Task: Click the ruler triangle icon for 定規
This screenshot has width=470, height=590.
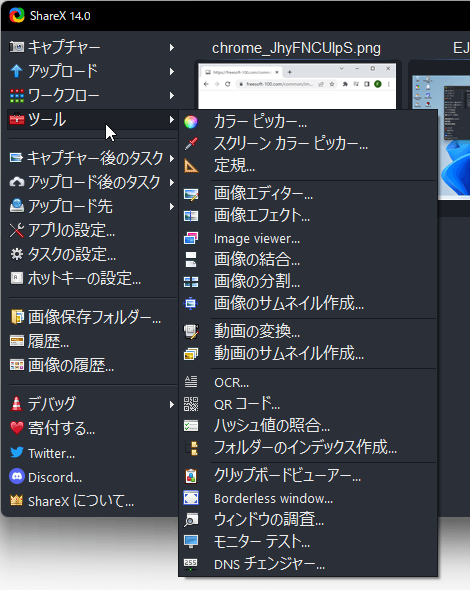Action: point(191,166)
